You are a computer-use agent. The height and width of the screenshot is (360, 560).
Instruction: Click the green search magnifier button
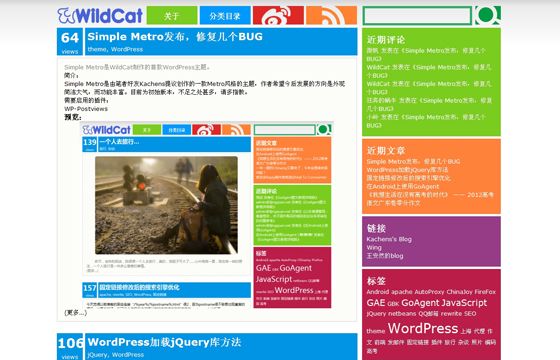(488, 15)
